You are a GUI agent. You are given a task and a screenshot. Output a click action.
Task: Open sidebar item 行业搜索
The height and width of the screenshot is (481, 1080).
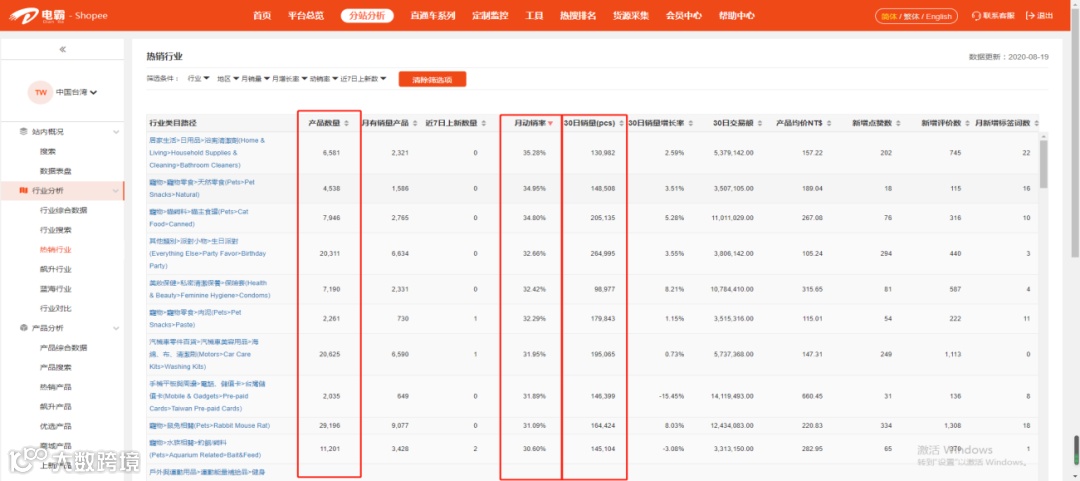[55, 229]
